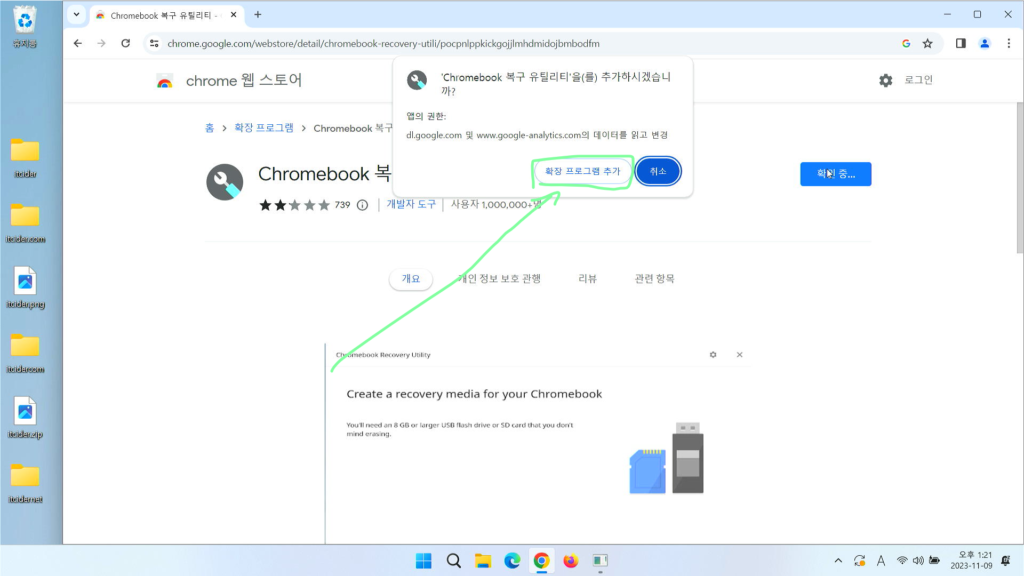Click the browser back arrow

pyautogui.click(x=78, y=44)
